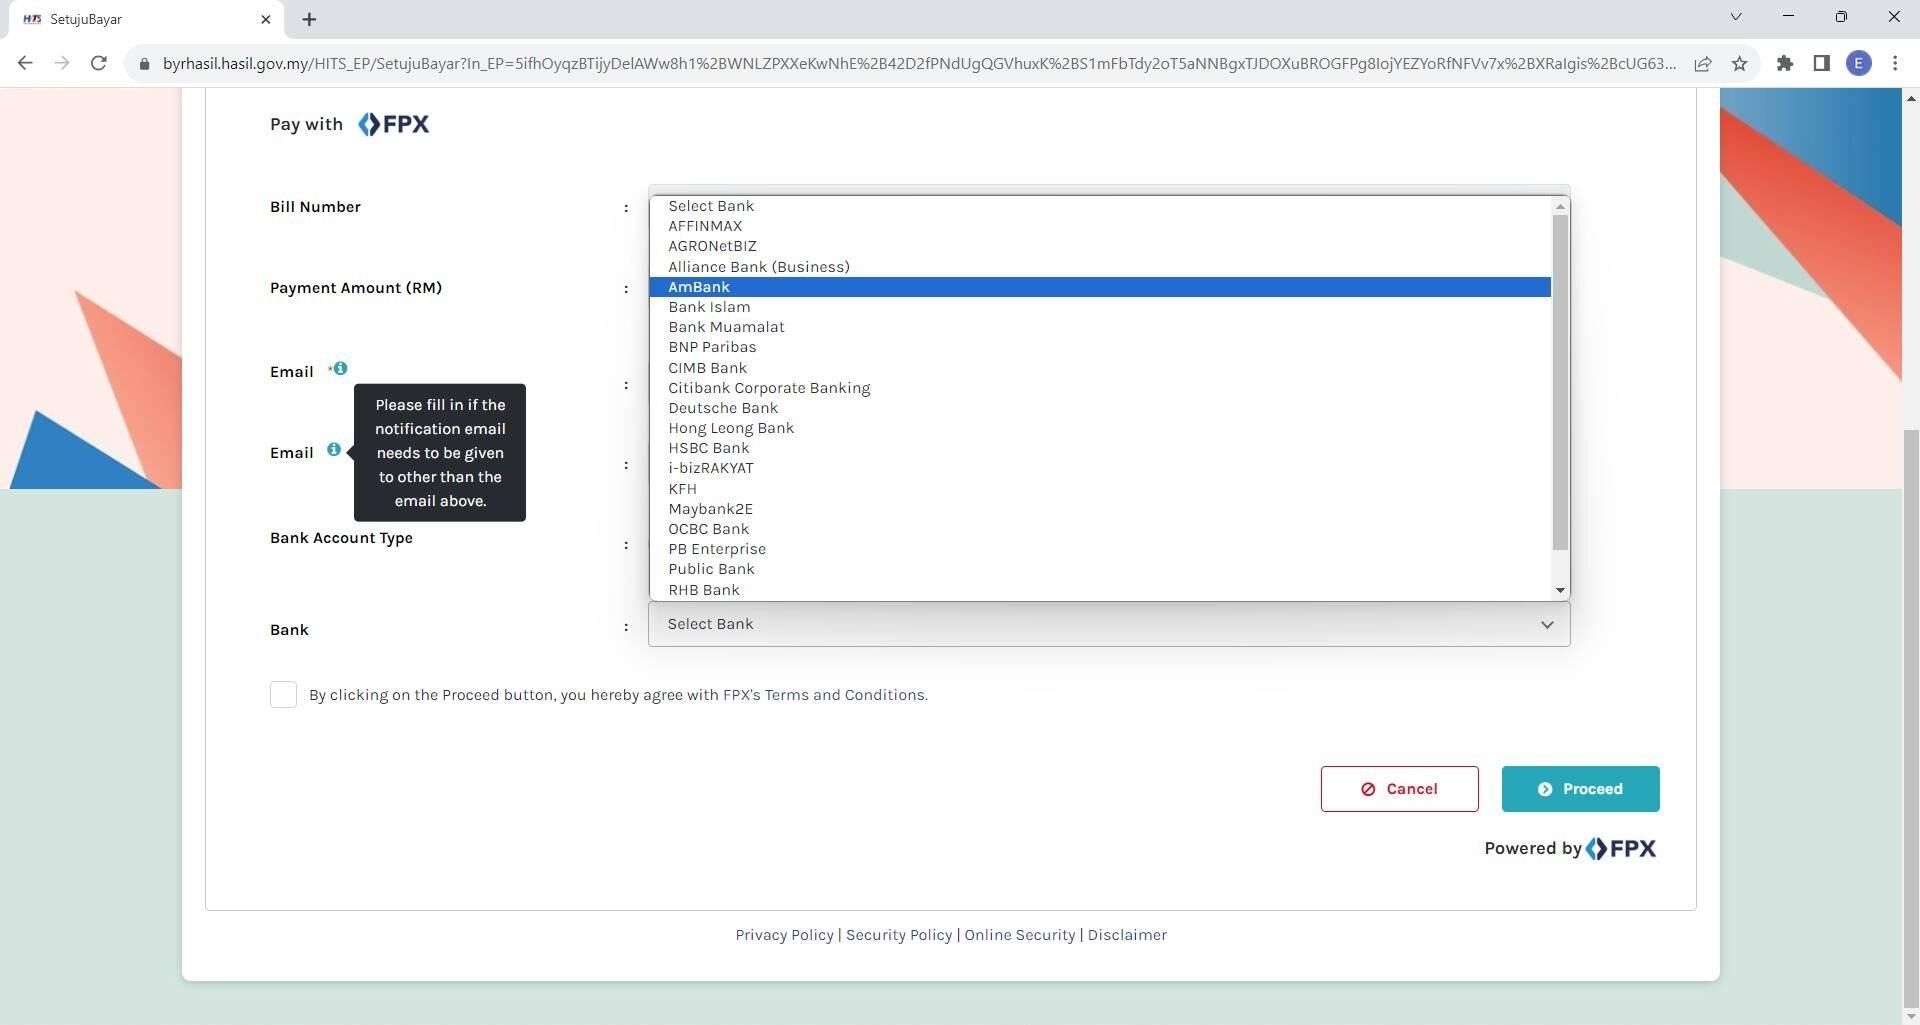Viewport: 1920px width, 1025px height.
Task: Click the info icon beside second Email
Action: coord(334,450)
